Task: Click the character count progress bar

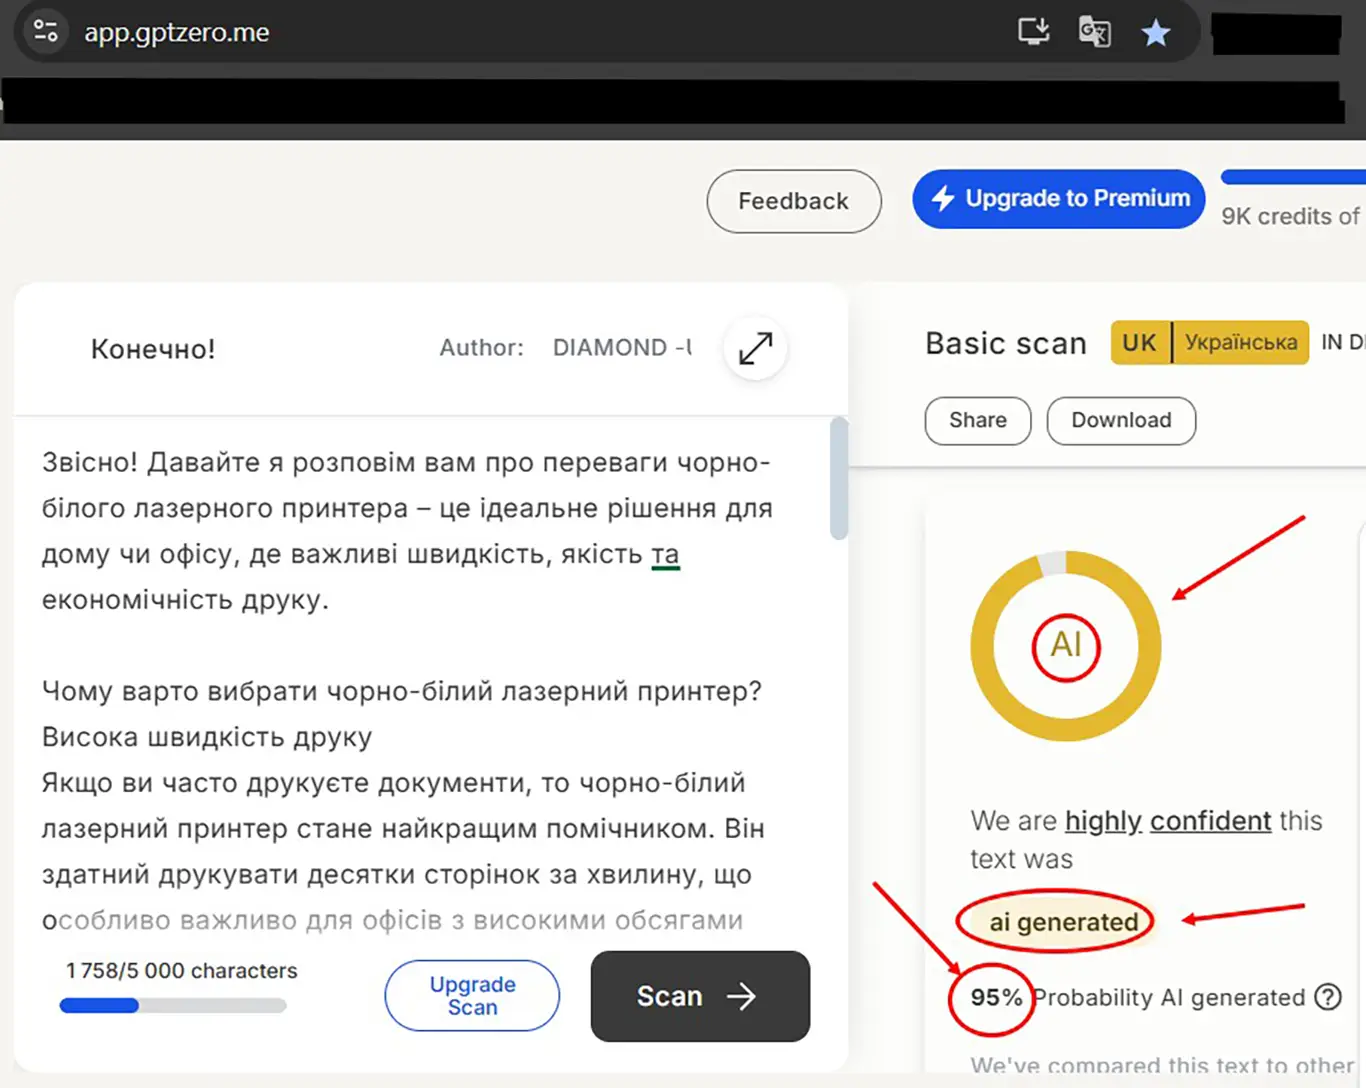Action: click(173, 1006)
